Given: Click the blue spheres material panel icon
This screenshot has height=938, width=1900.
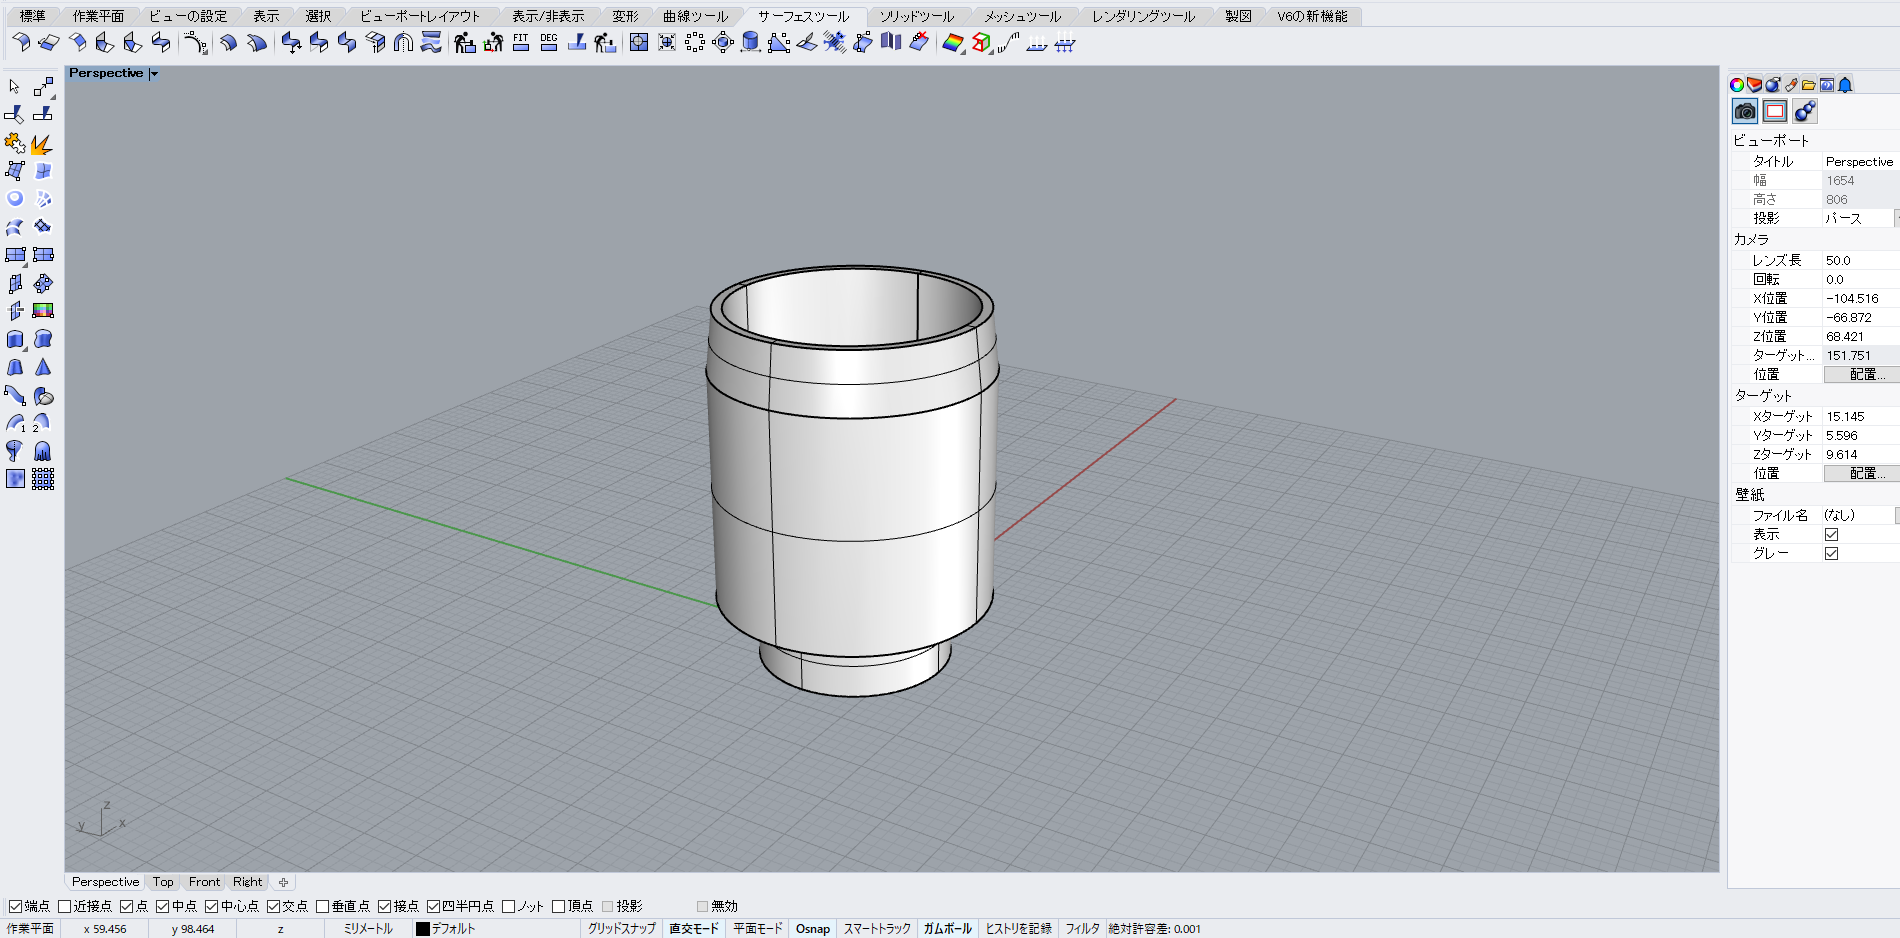Looking at the screenshot, I should click(x=1805, y=111).
